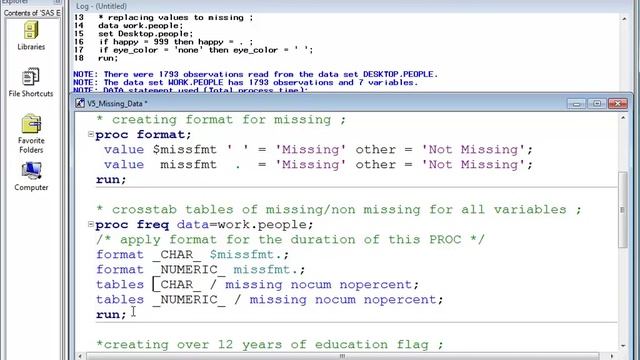Image resolution: width=640 pixels, height=360 pixels.
Task: Click the Log - (Untitled) title bar
Action: tap(351, 6)
